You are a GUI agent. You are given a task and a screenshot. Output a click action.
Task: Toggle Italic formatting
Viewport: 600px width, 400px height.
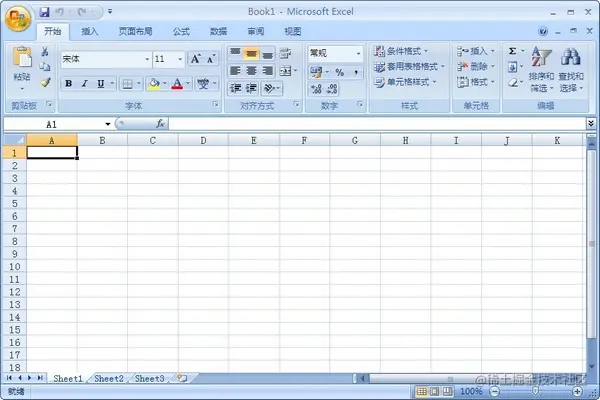(85, 83)
